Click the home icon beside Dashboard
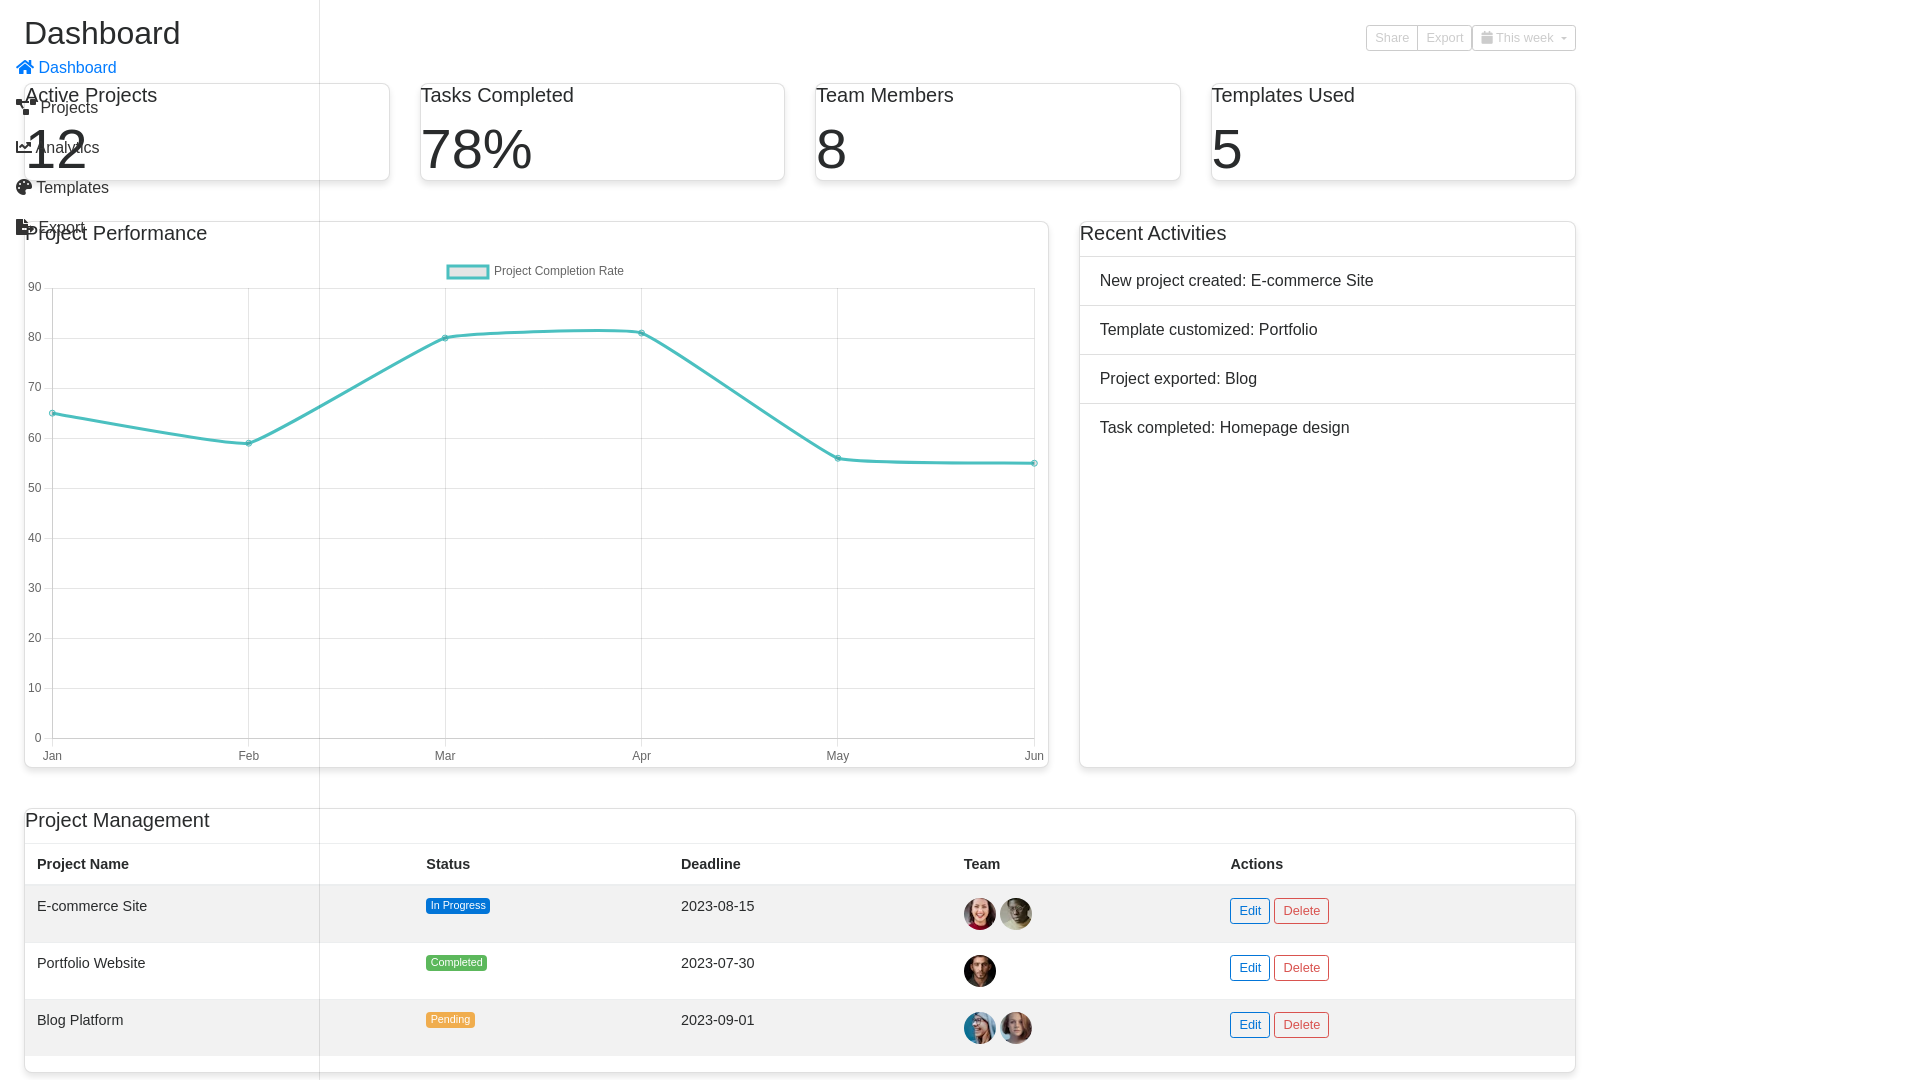Screen dimensions: 1920x1080 25,68
